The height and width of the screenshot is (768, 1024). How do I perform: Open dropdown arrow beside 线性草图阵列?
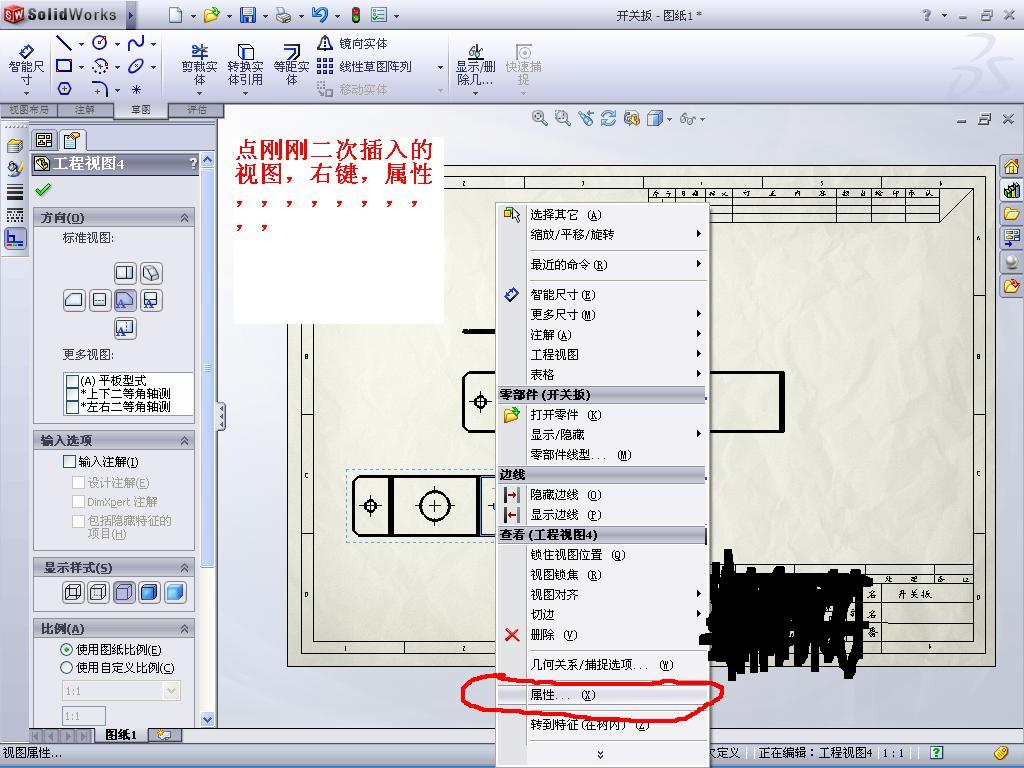tap(440, 67)
